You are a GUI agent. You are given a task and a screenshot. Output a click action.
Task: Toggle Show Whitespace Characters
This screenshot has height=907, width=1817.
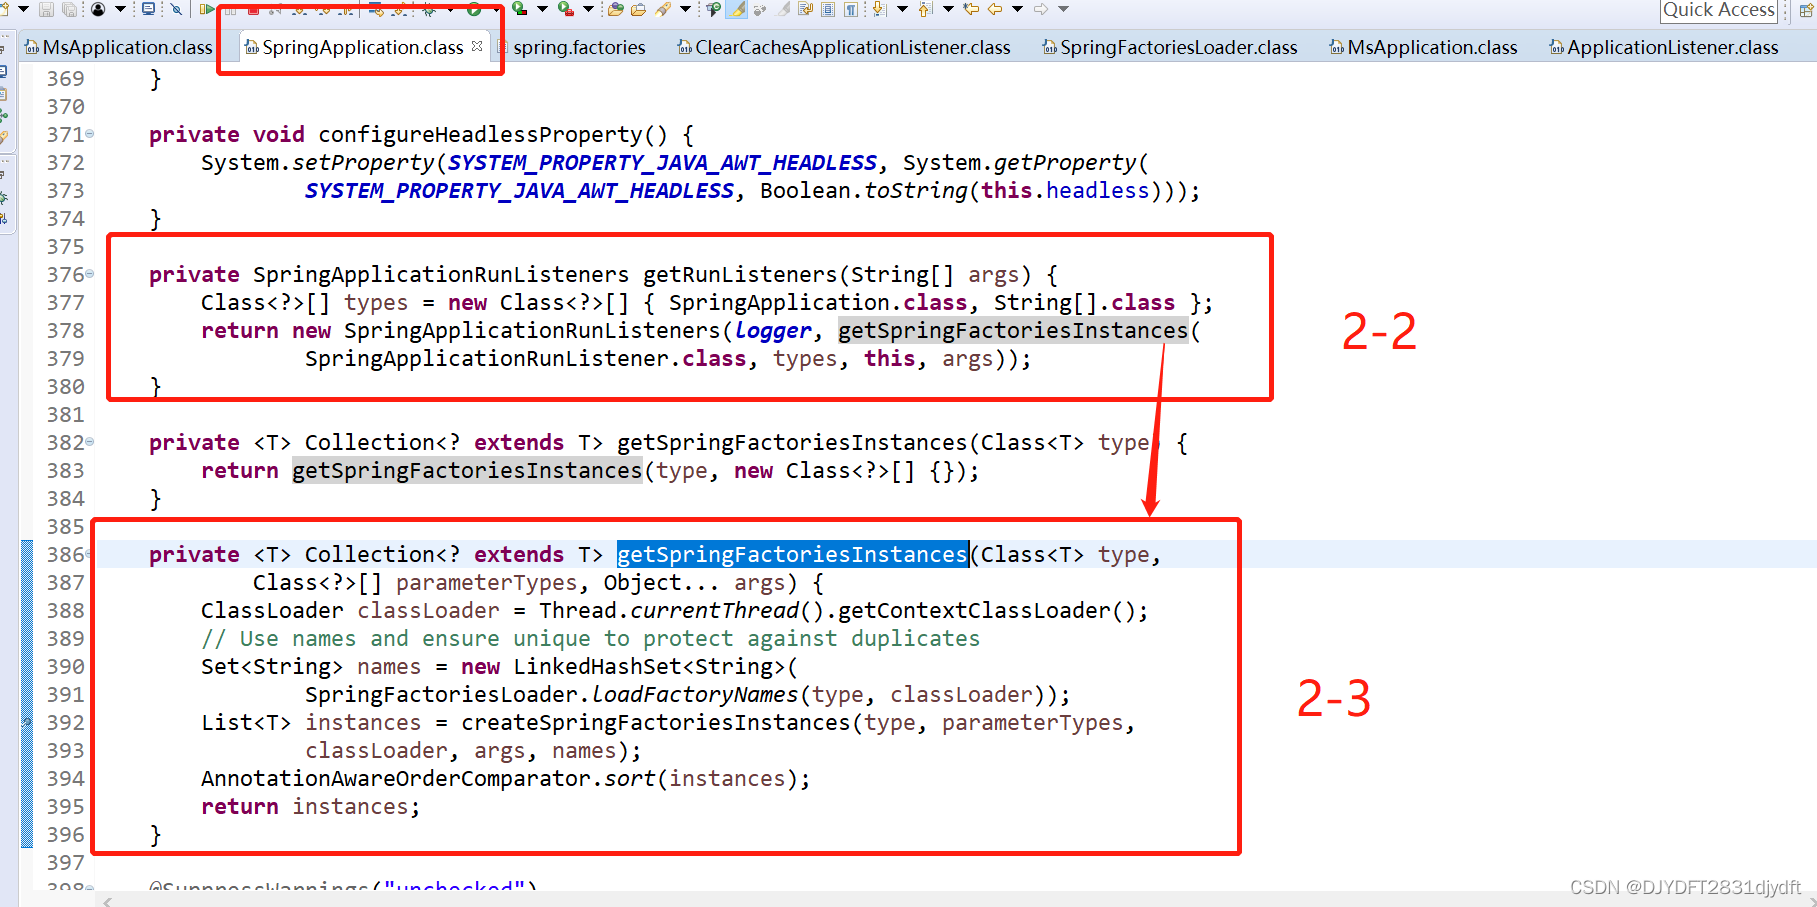851,11
